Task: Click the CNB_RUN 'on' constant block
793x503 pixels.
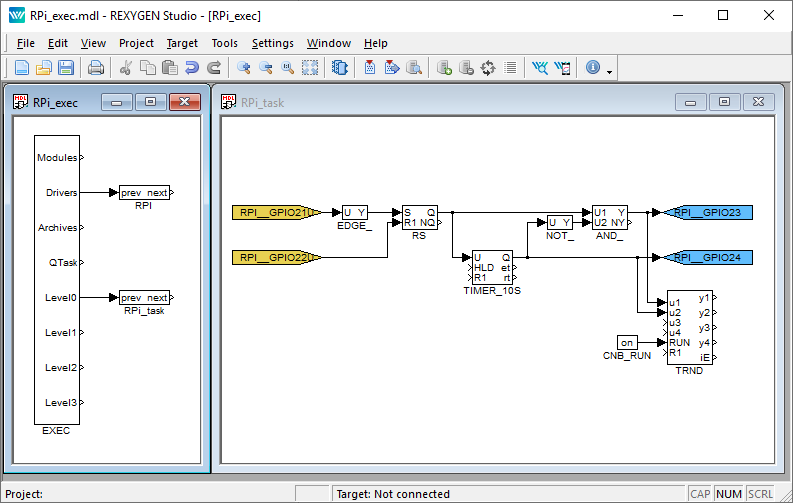Action: pyautogui.click(x=627, y=343)
